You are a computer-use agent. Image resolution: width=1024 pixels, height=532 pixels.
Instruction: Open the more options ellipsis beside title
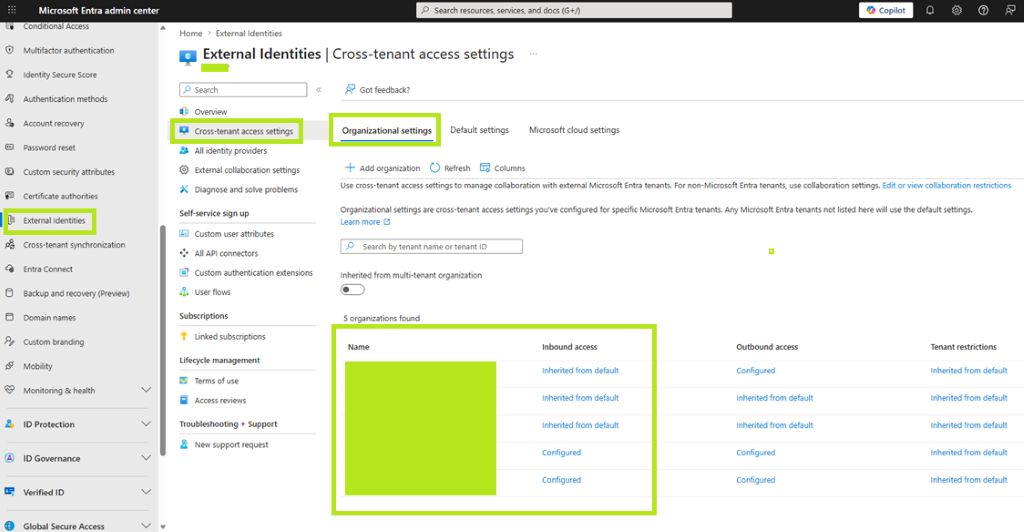pyautogui.click(x=534, y=54)
